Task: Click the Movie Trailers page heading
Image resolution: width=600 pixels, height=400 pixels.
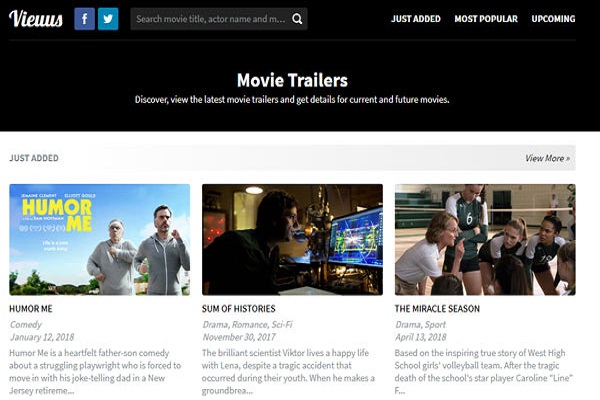Action: click(x=292, y=80)
